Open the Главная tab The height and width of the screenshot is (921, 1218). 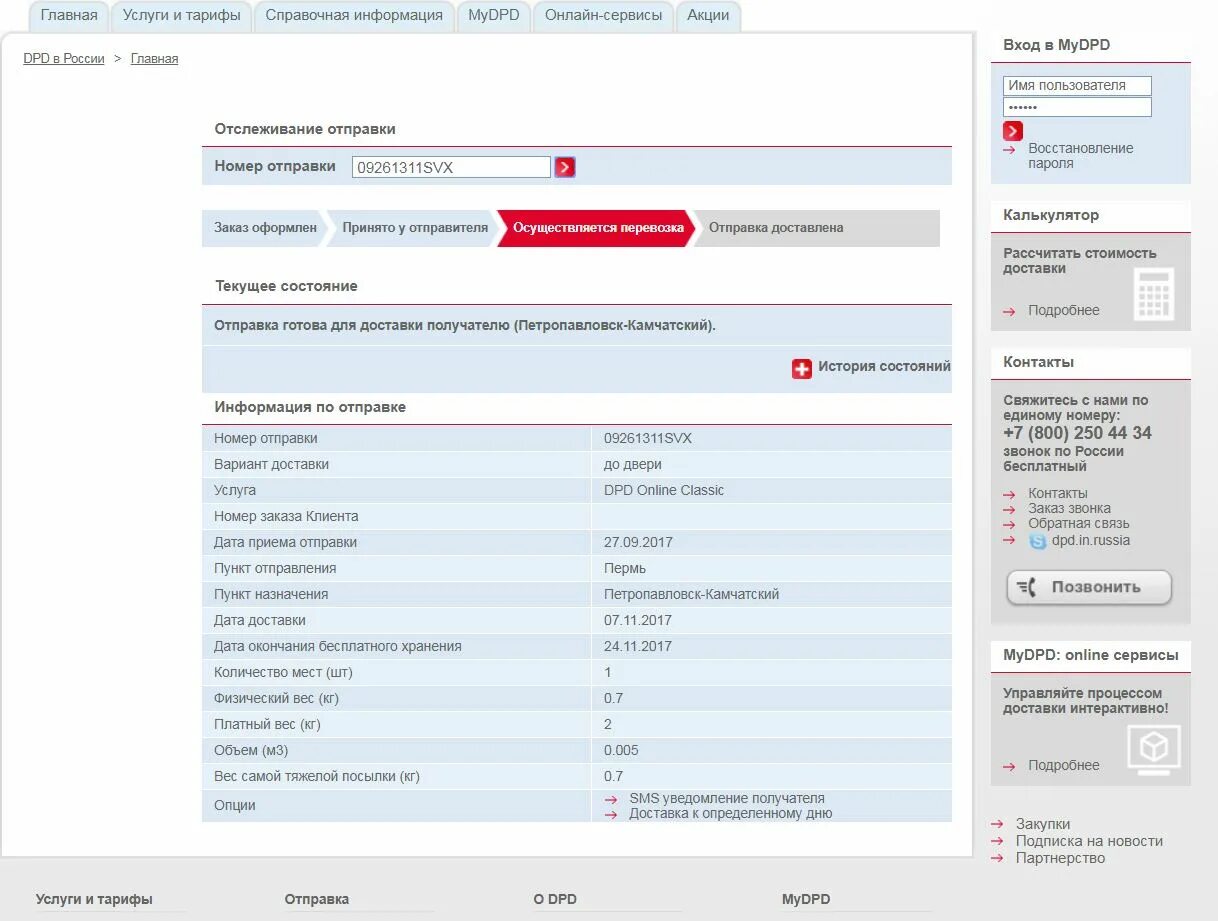pos(69,15)
